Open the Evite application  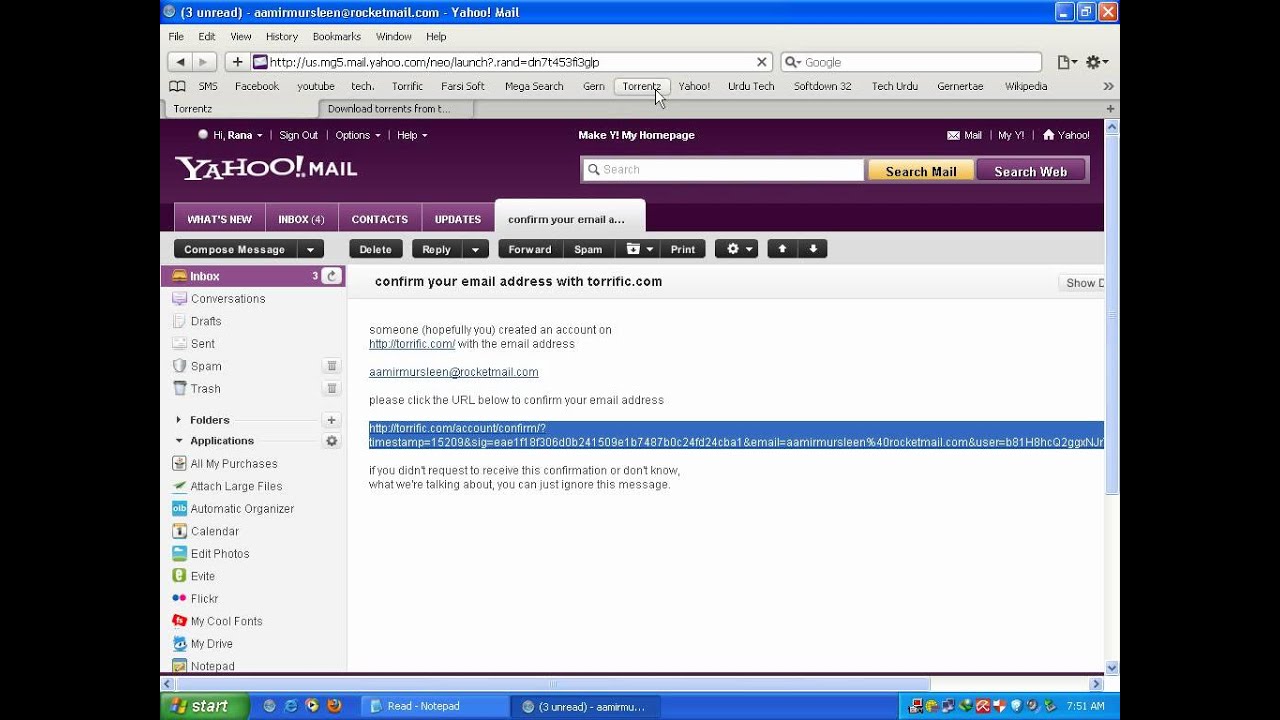pyautogui.click(x=202, y=576)
